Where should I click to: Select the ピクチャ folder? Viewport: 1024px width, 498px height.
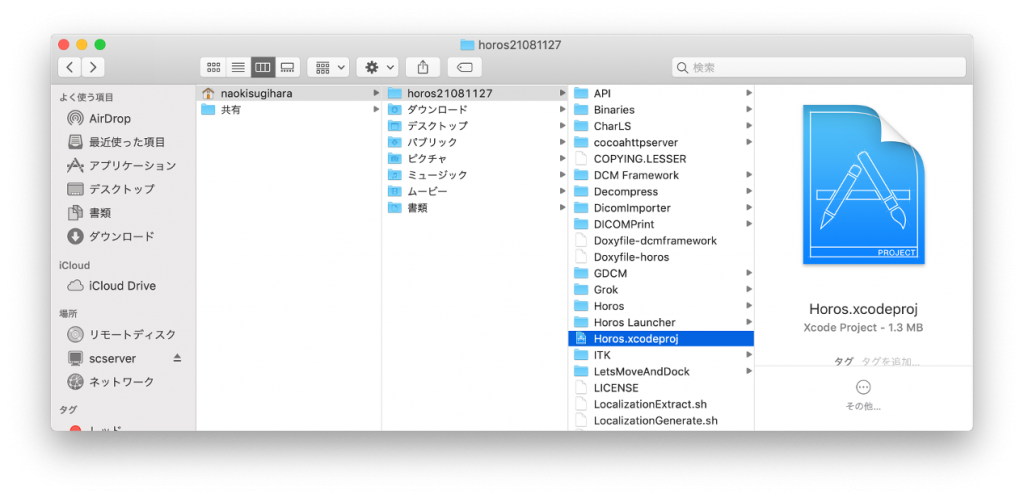[475, 159]
